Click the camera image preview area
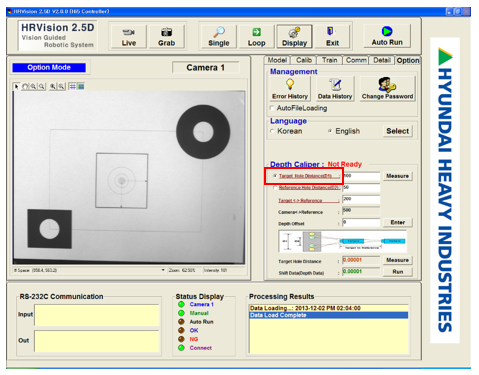 point(129,178)
